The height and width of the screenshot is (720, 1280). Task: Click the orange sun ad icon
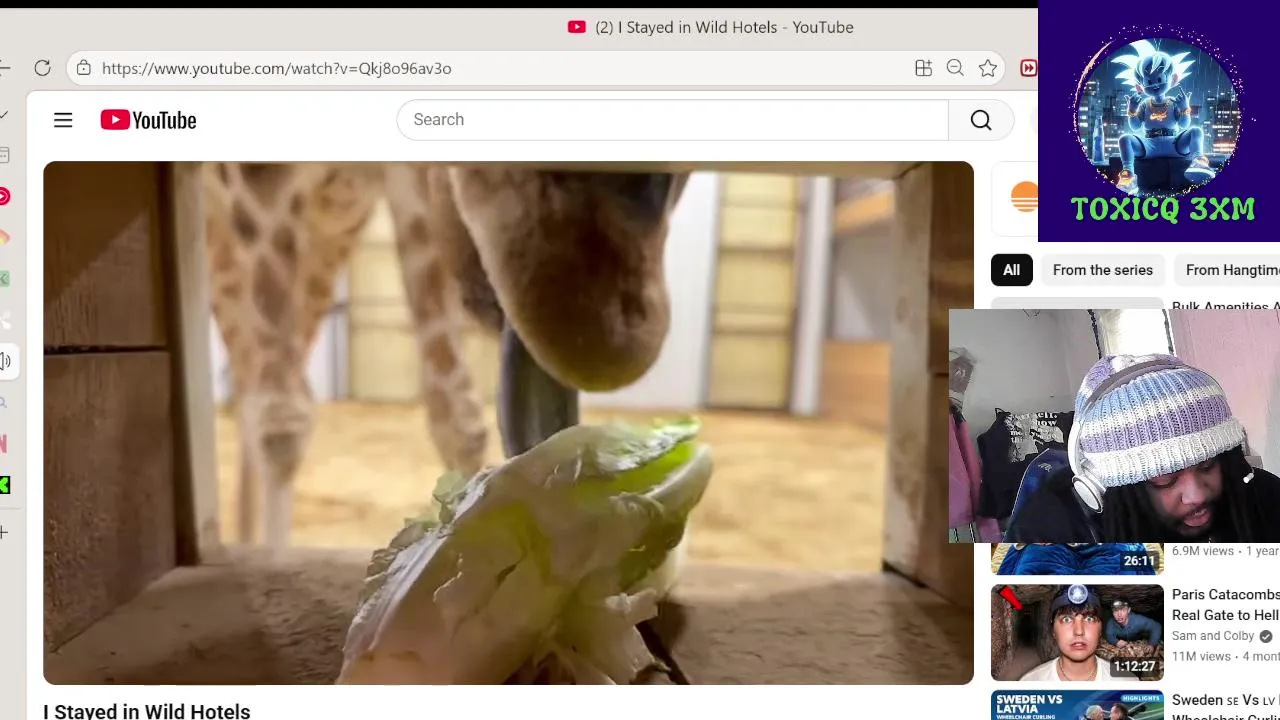click(x=1024, y=197)
